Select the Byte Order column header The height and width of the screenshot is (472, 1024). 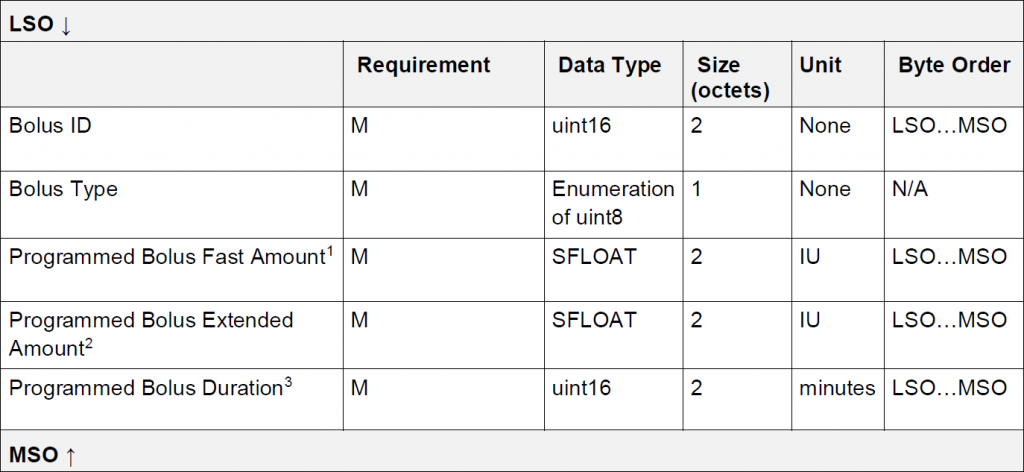coord(954,65)
